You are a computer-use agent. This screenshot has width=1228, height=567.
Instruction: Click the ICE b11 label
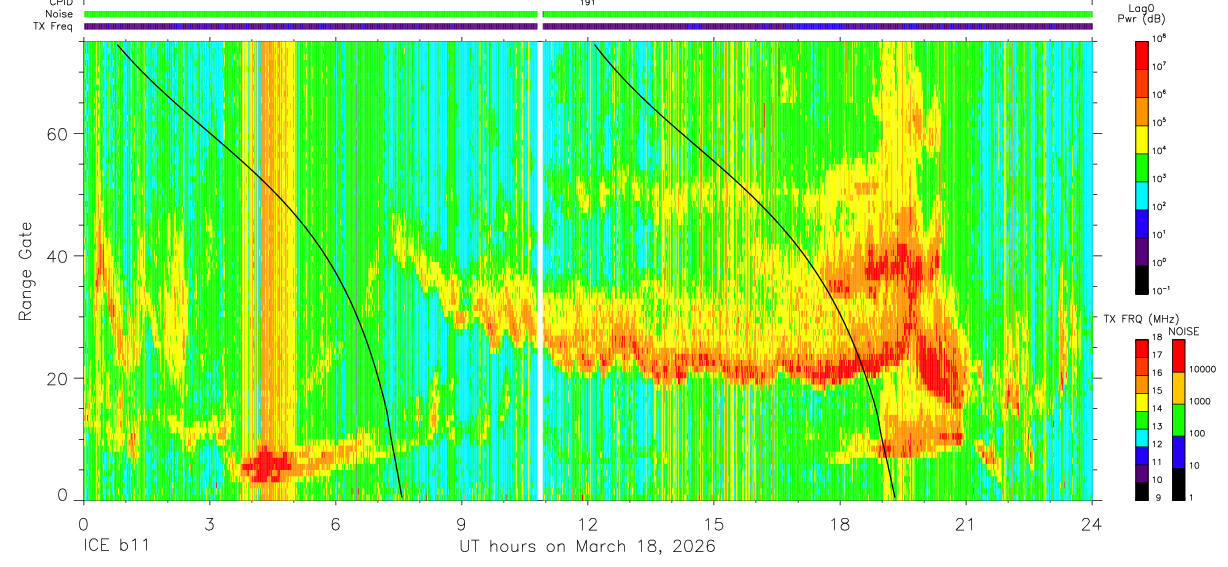[116, 547]
